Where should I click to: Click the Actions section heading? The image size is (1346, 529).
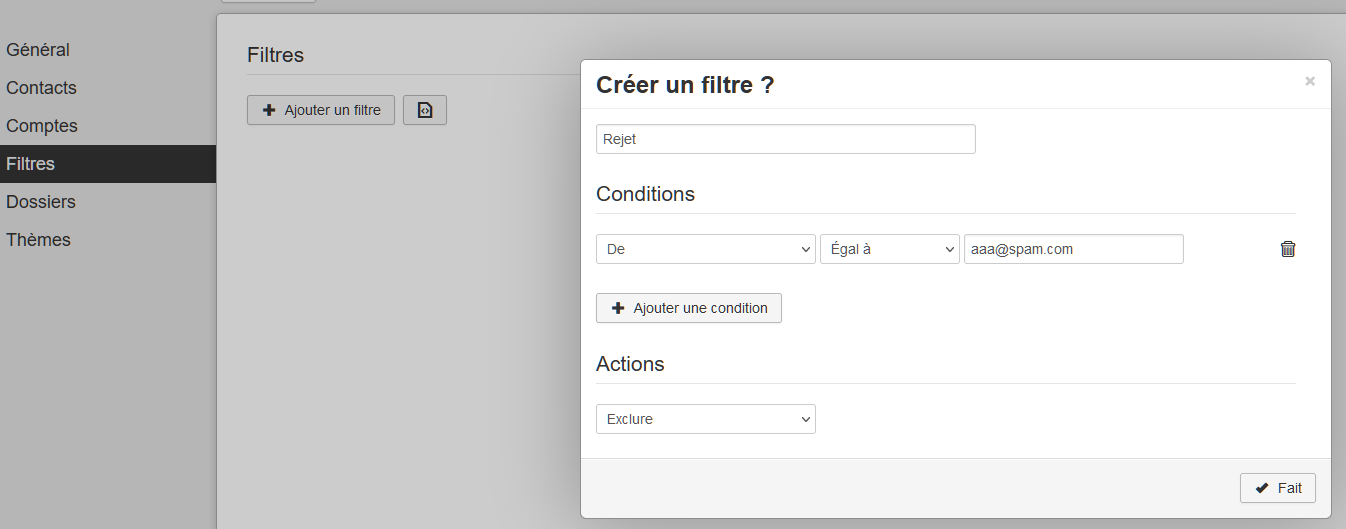630,364
